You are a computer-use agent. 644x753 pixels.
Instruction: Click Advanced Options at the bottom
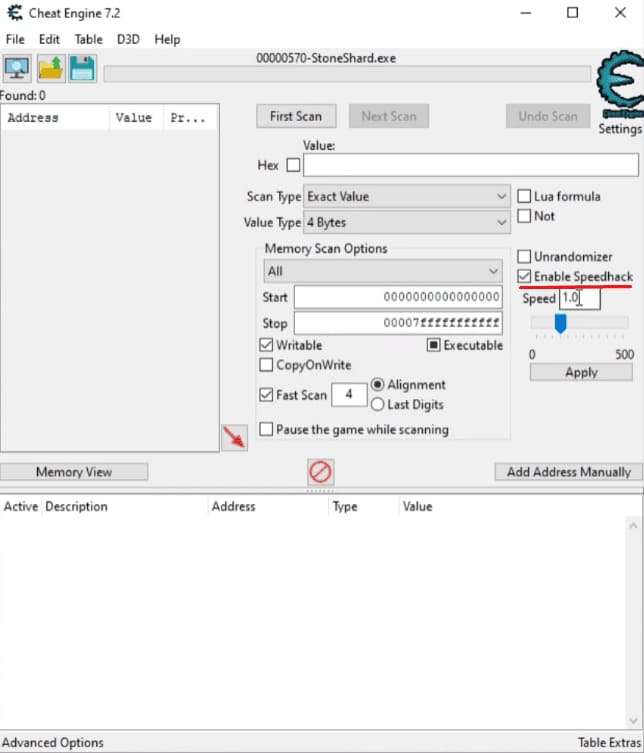tap(53, 742)
